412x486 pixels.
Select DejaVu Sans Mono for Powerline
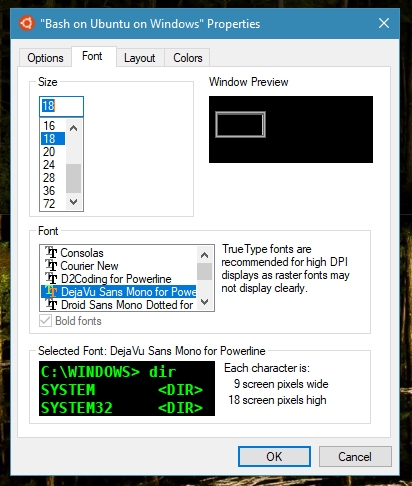tap(118, 292)
